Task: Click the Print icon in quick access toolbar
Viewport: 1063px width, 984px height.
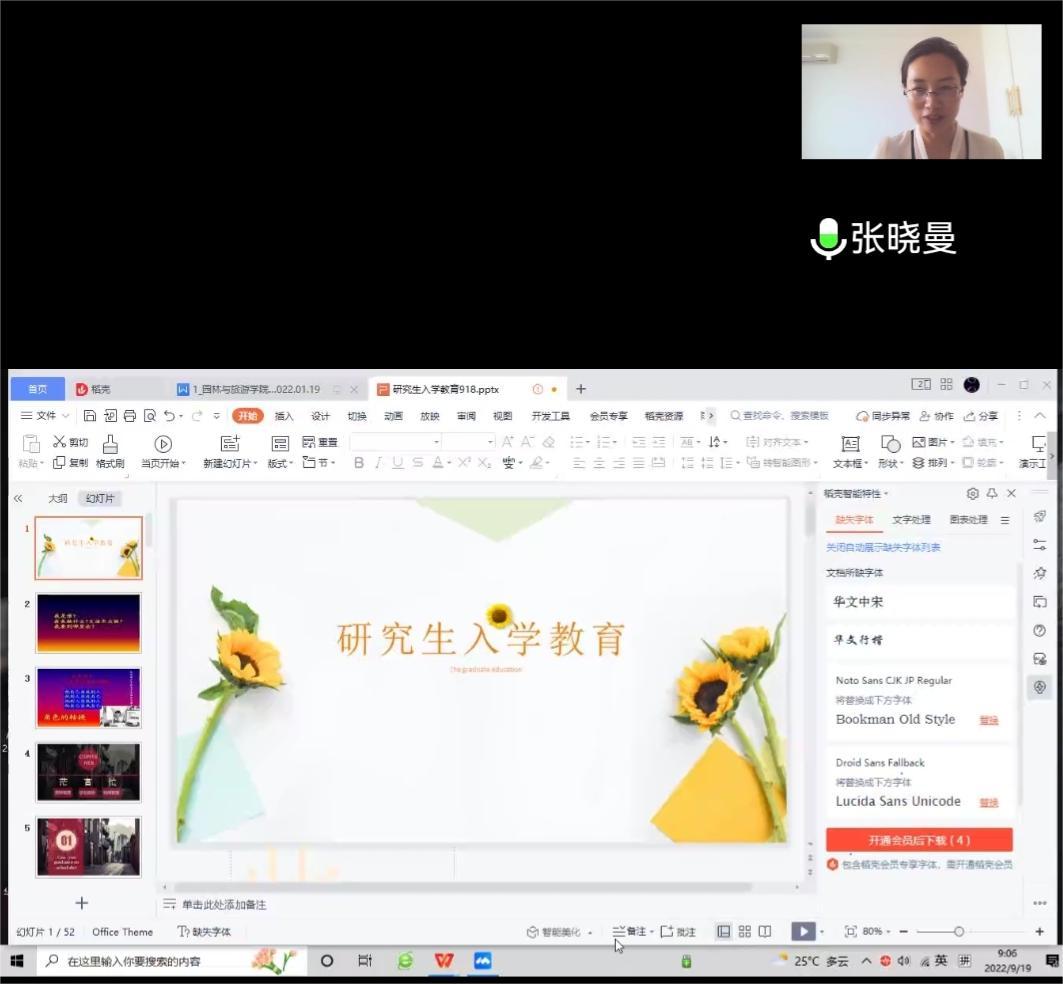Action: pyautogui.click(x=129, y=416)
